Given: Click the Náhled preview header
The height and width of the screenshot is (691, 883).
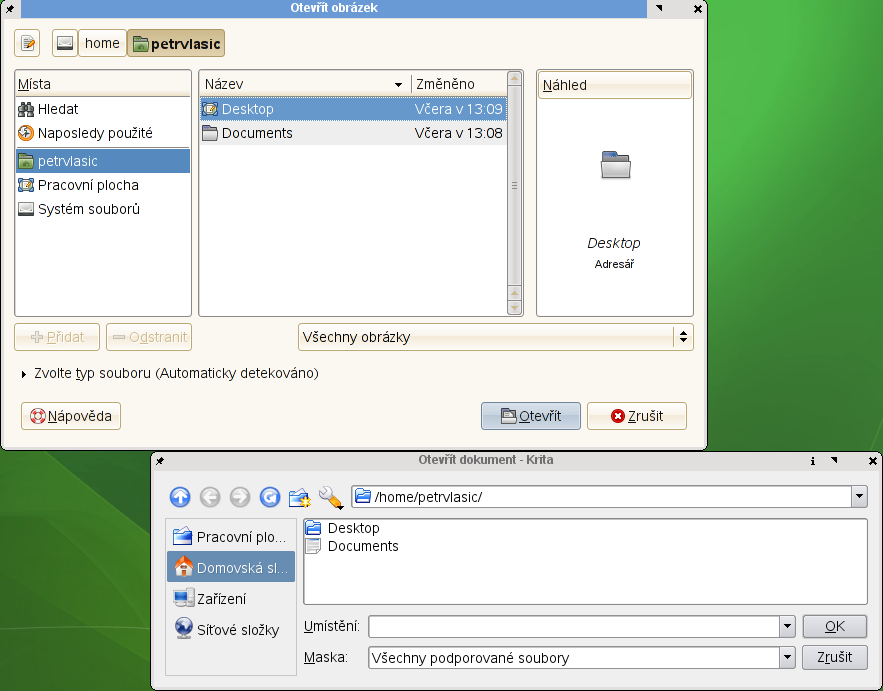Looking at the screenshot, I should [x=614, y=85].
